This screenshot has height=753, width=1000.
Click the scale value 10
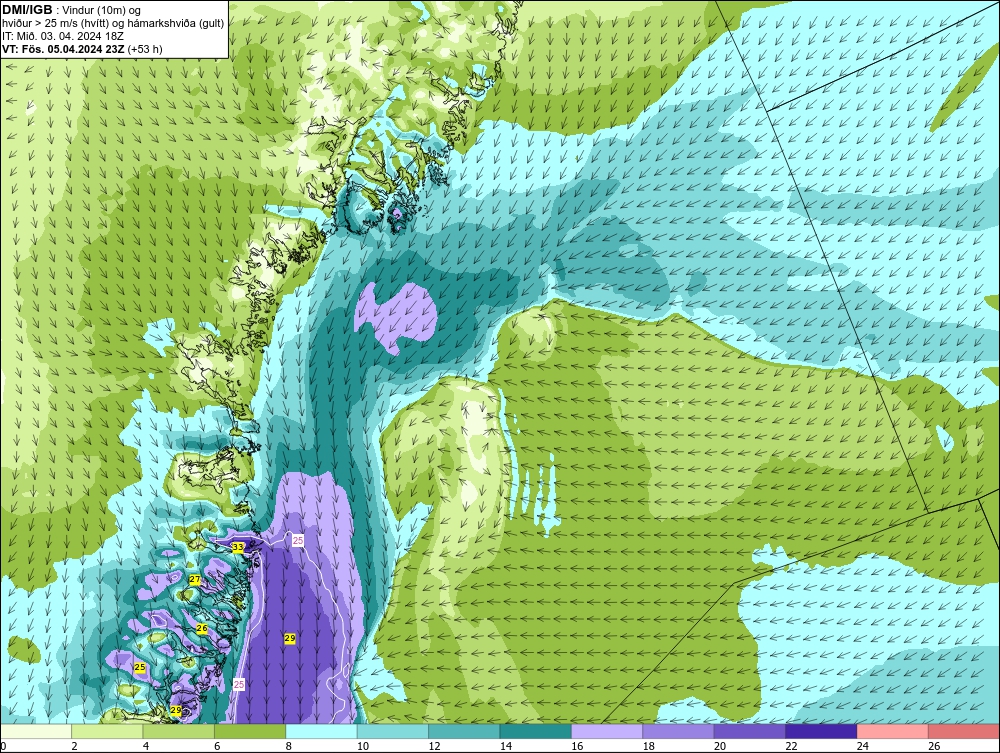(x=362, y=746)
